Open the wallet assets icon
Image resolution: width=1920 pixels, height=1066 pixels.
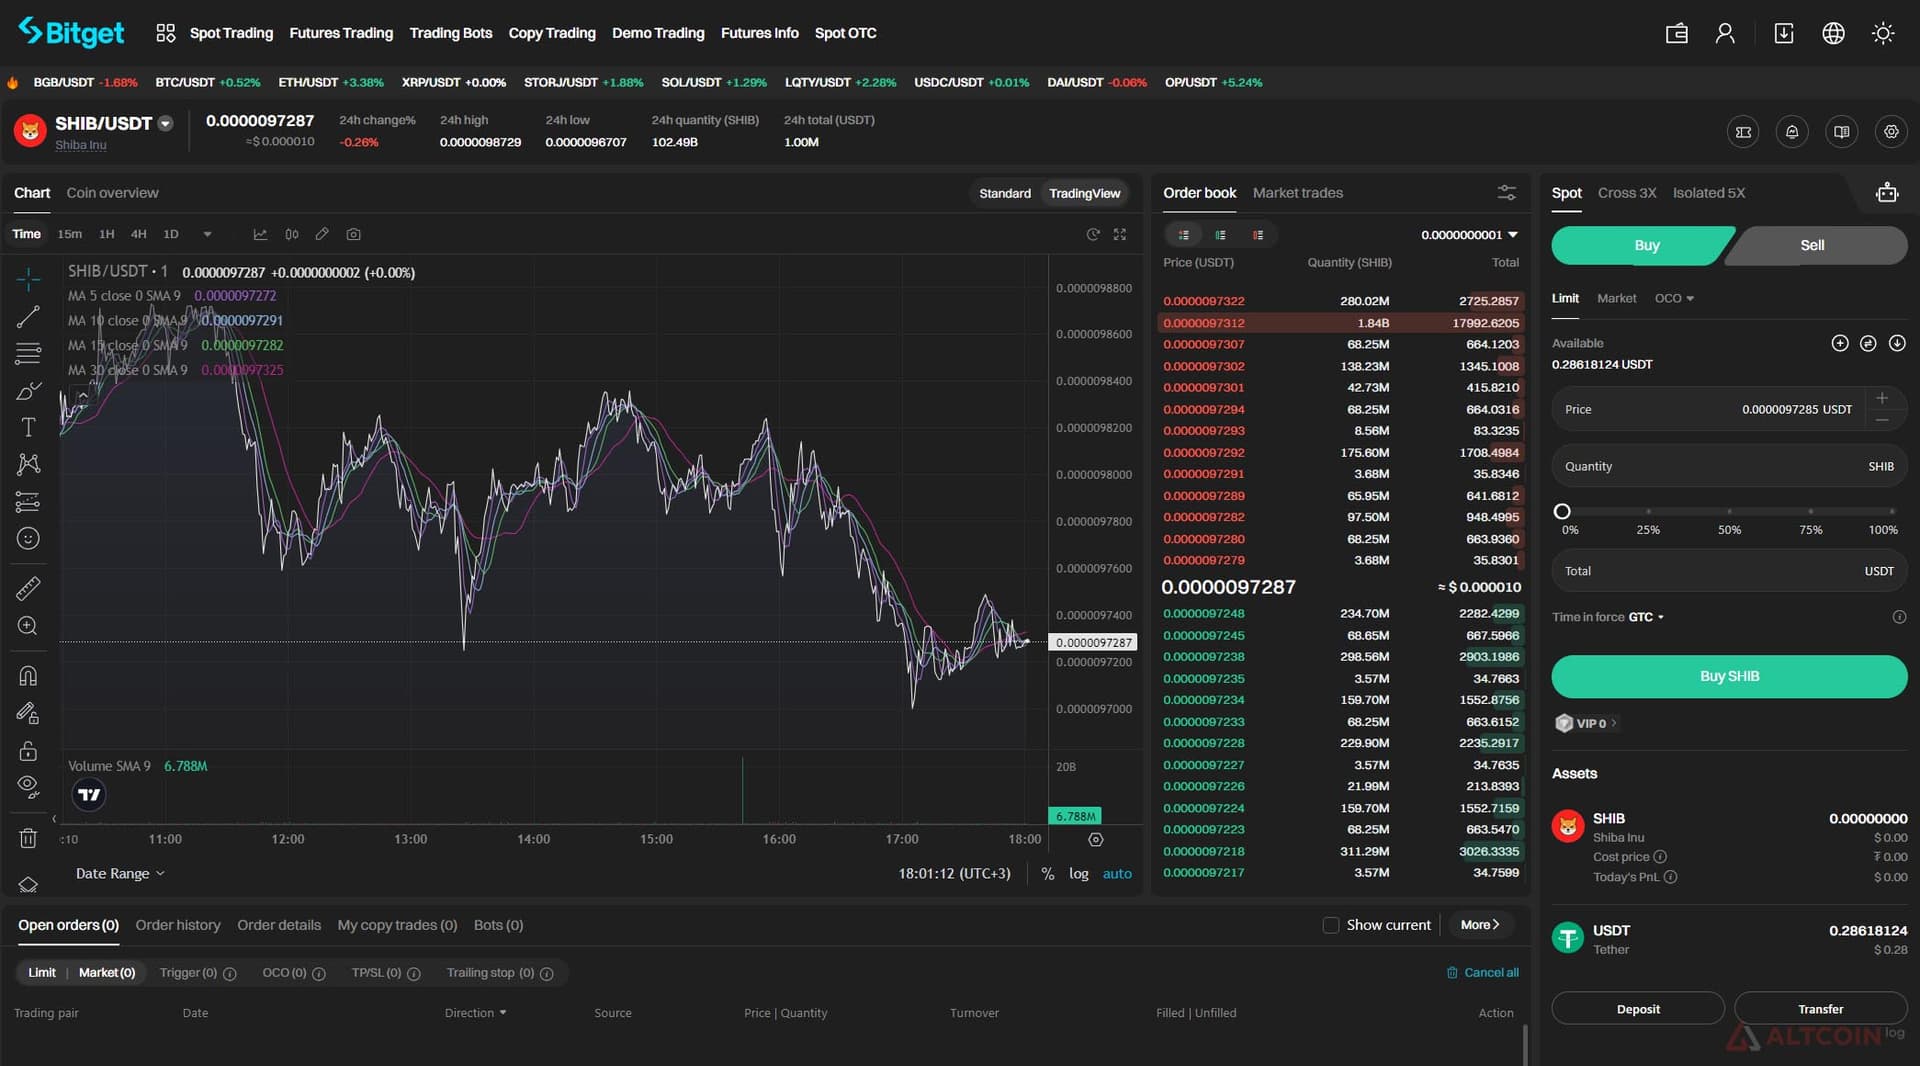click(x=1677, y=33)
